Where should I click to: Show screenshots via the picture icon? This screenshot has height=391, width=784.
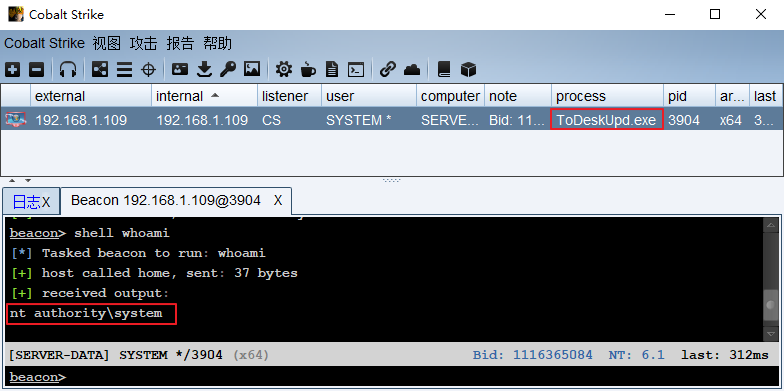click(252, 69)
